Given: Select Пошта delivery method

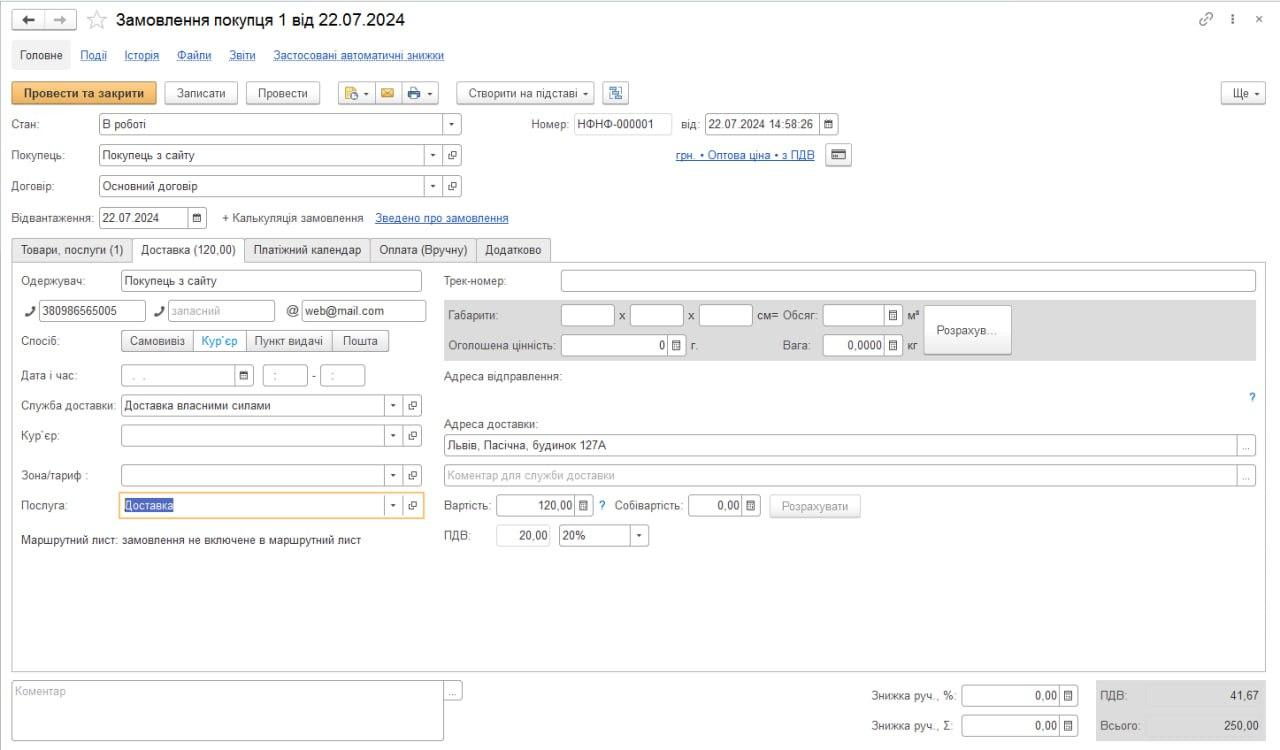Looking at the screenshot, I should (360, 341).
